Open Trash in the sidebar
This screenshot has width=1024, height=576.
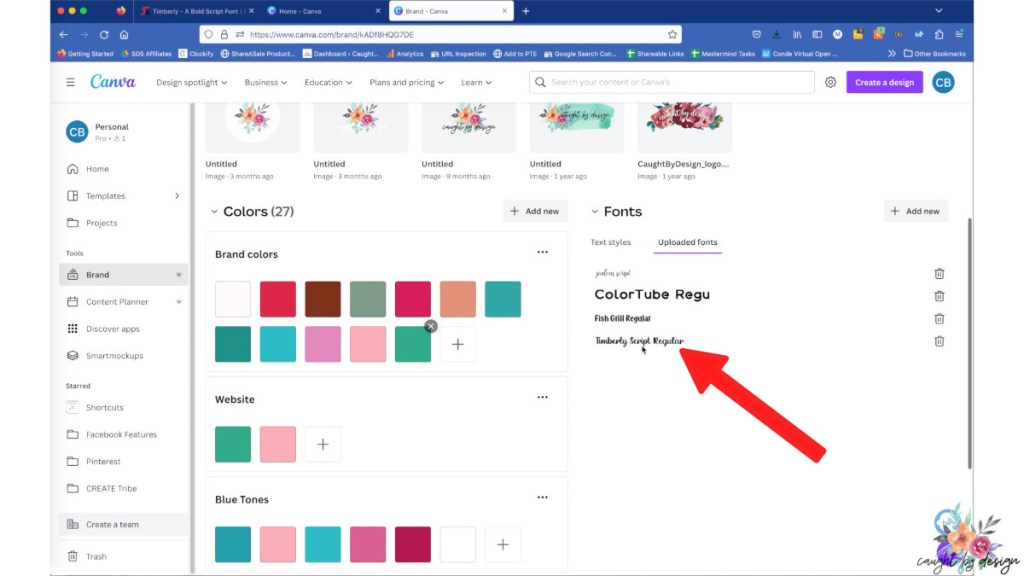123,556
